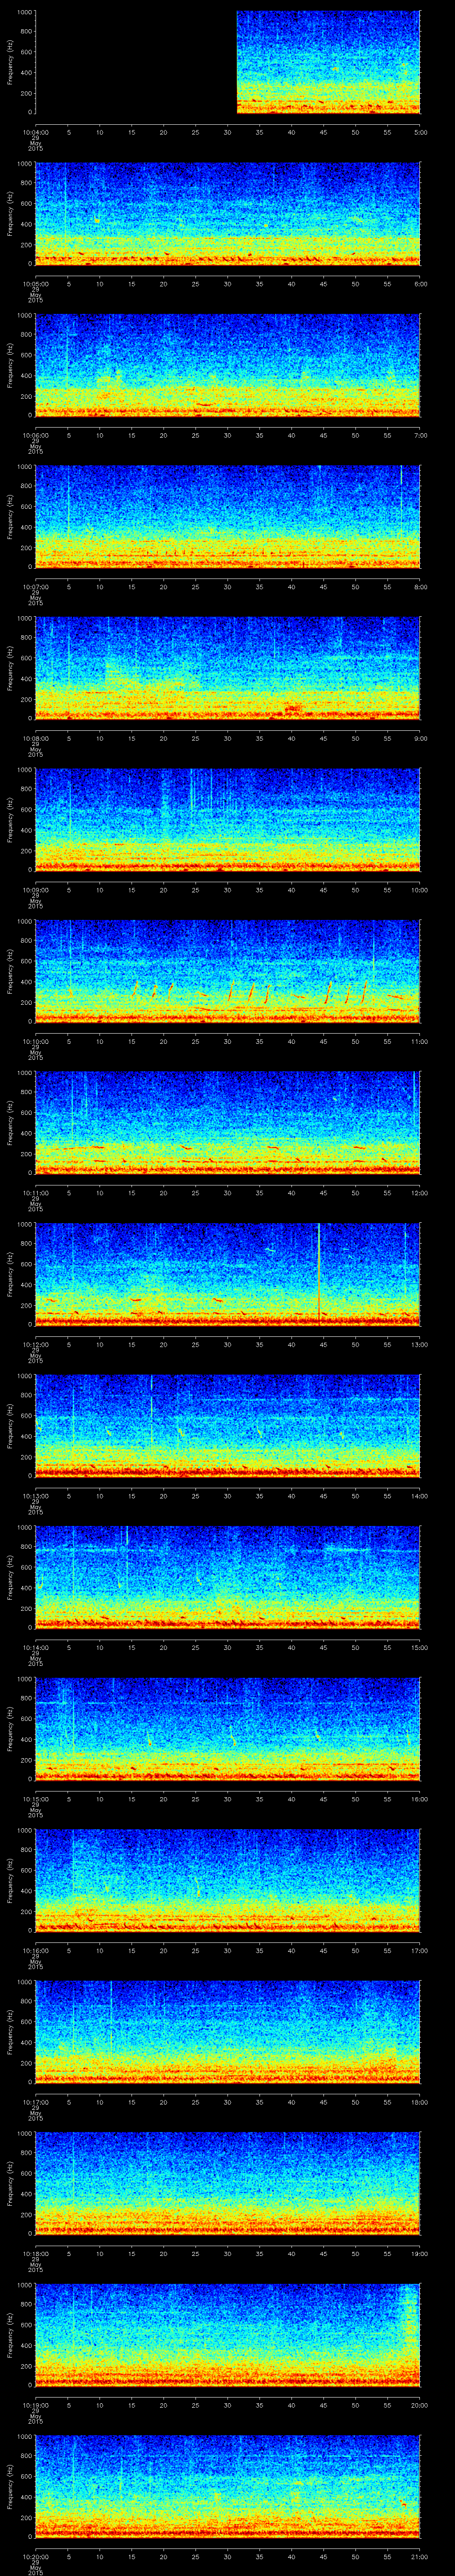Select the spectrogram panel starting at 10:19:00

[x=228, y=2335]
